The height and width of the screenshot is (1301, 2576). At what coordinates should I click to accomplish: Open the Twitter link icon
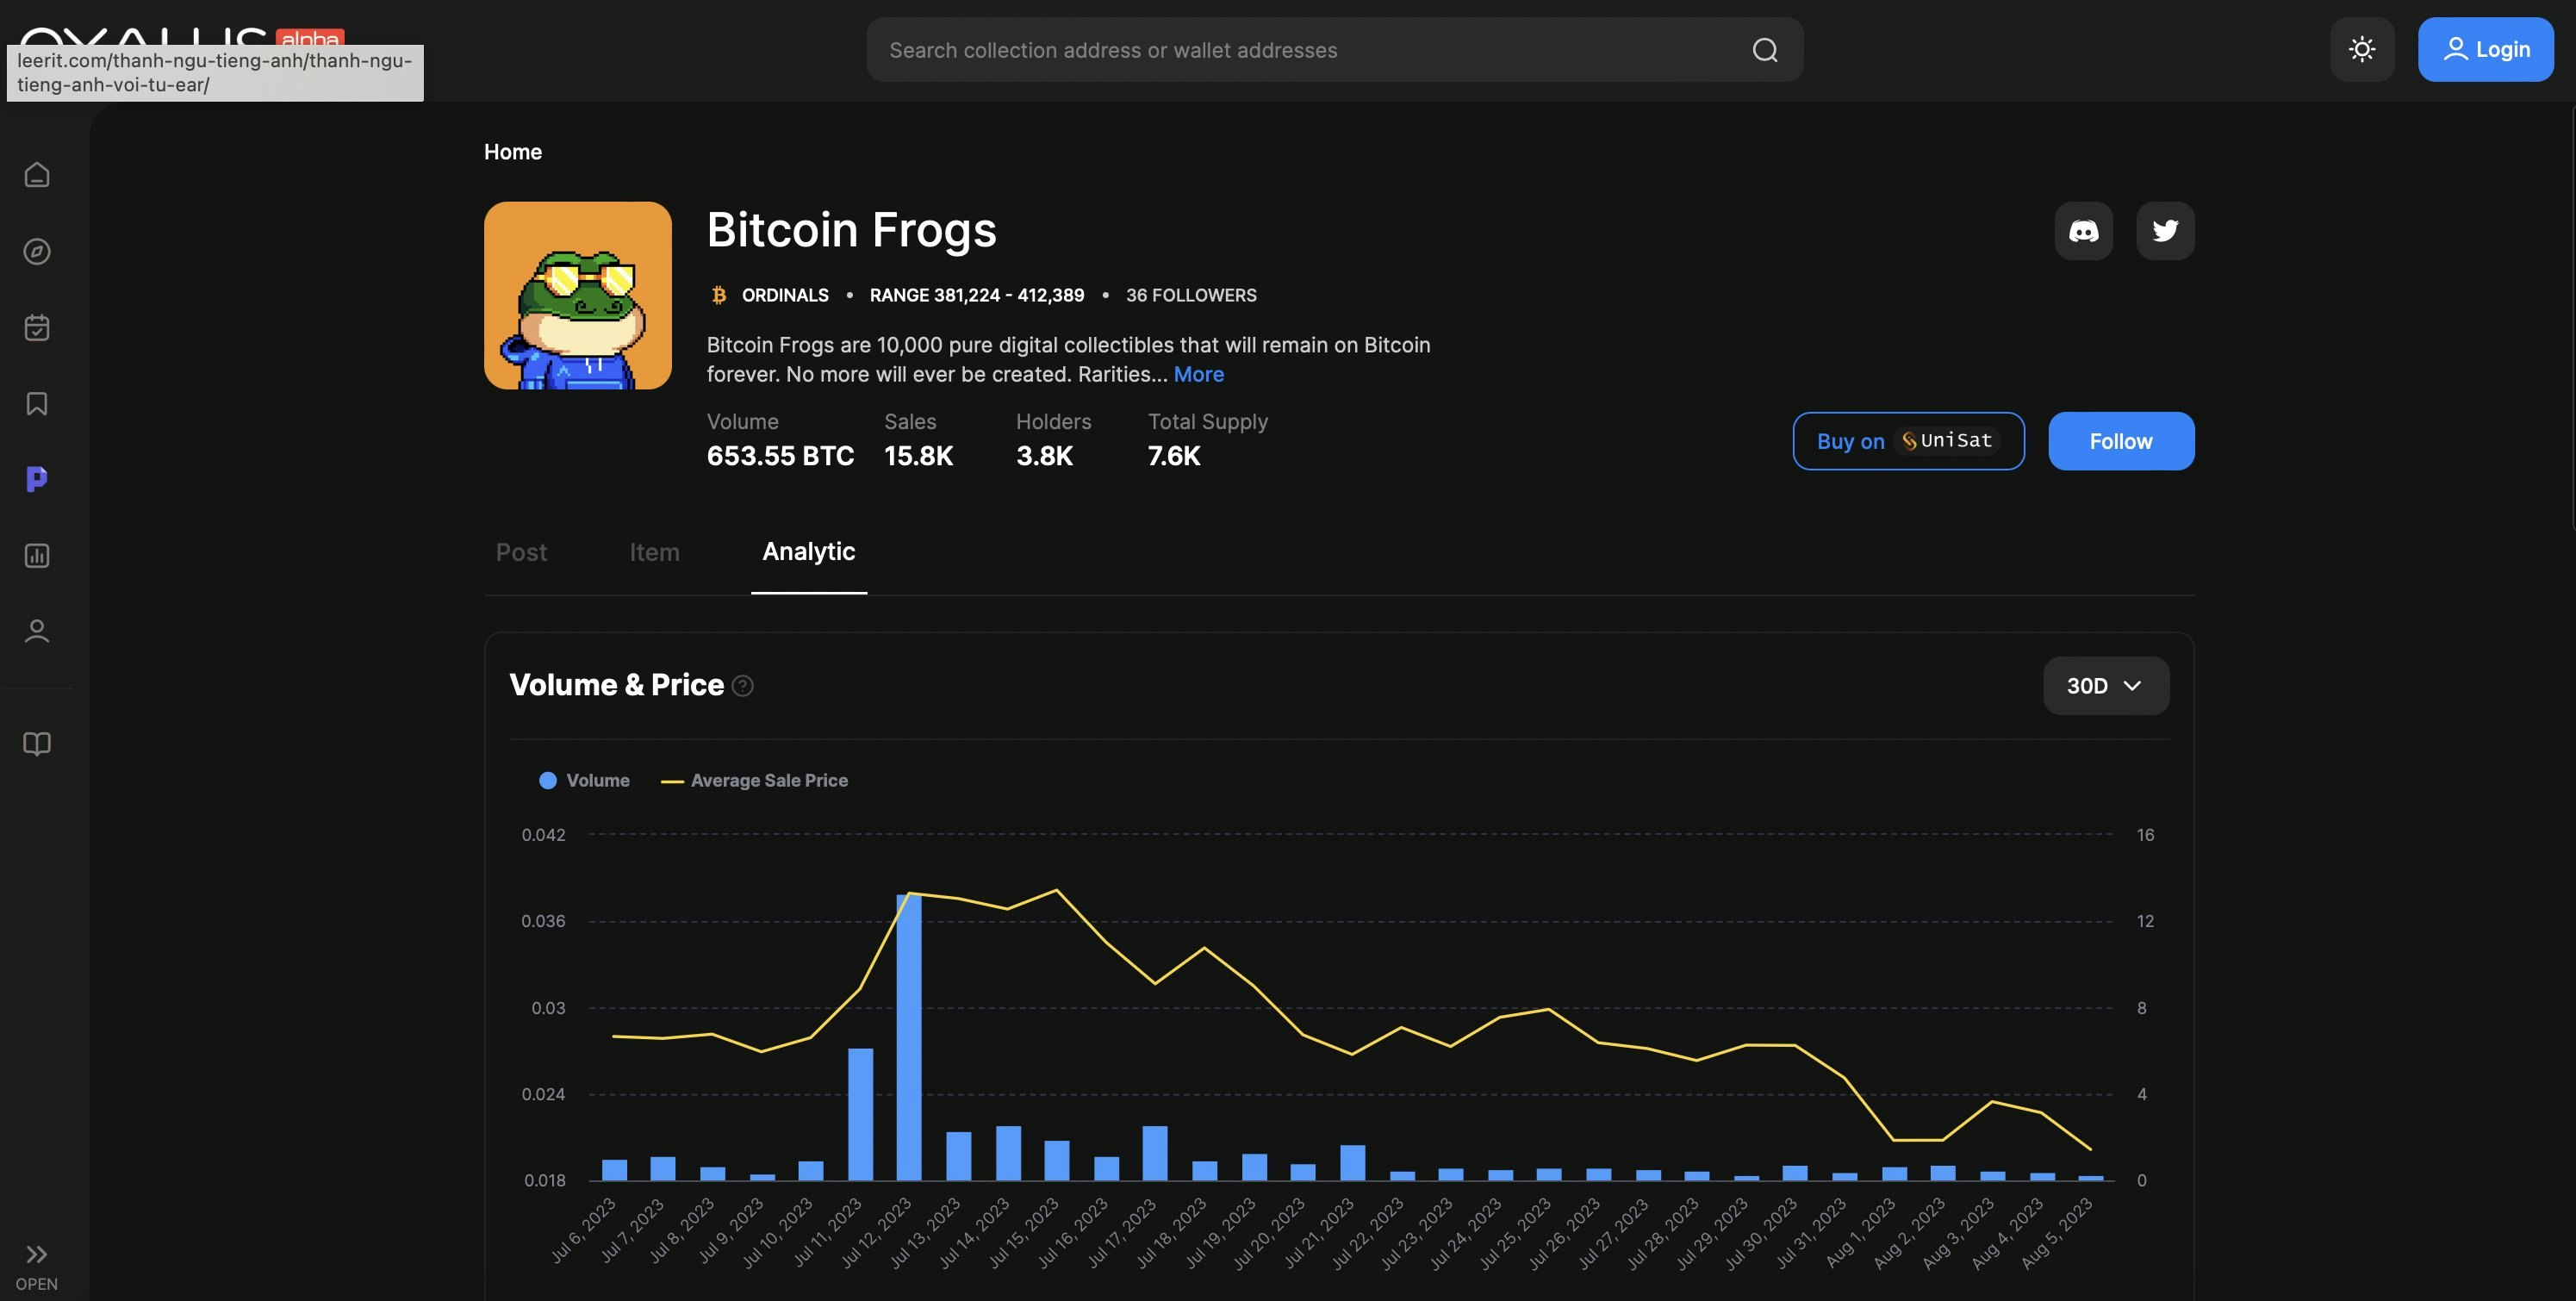pos(2166,231)
